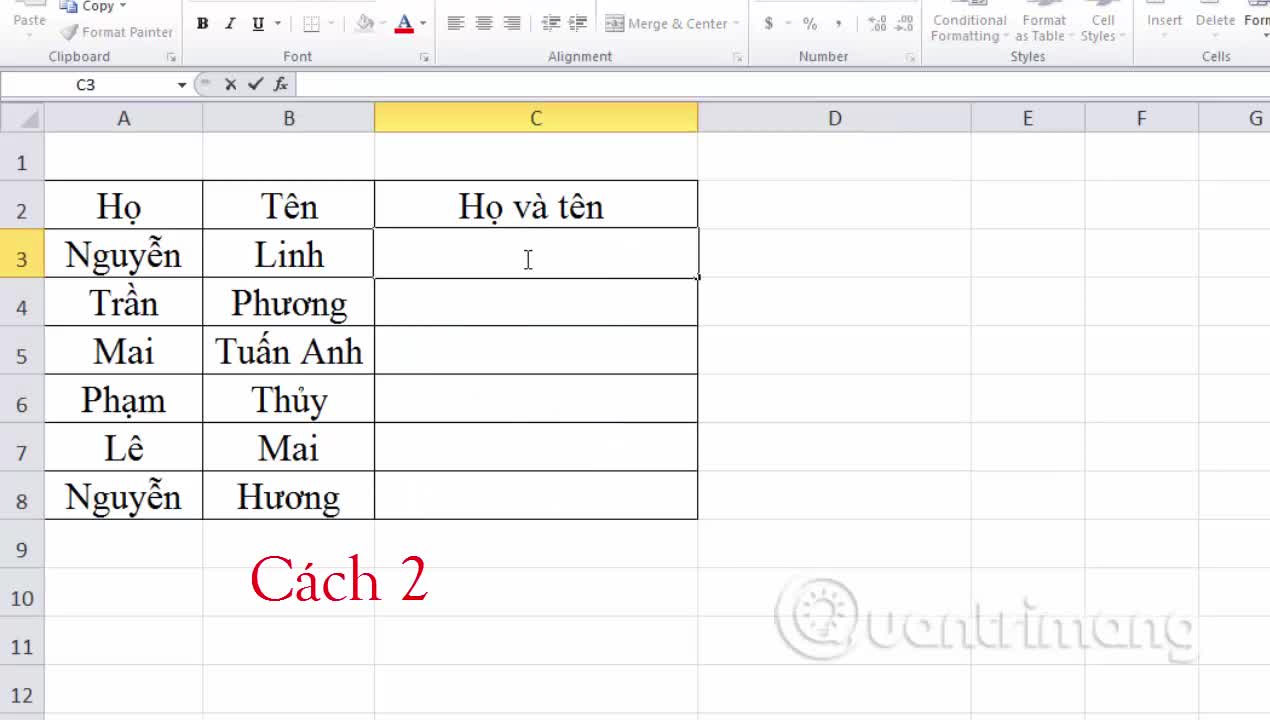The width and height of the screenshot is (1270, 720).
Task: Center text horizontally
Action: click(x=484, y=23)
